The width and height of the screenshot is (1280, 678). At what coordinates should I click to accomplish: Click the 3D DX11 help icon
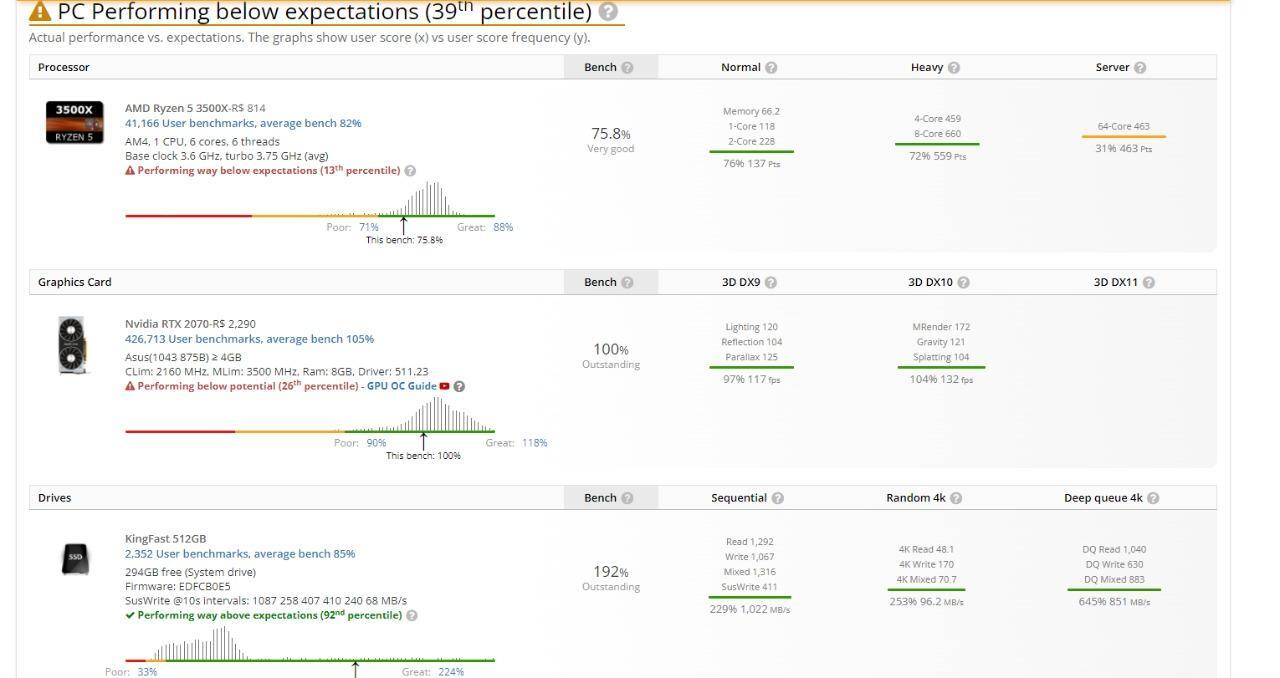pos(1148,283)
